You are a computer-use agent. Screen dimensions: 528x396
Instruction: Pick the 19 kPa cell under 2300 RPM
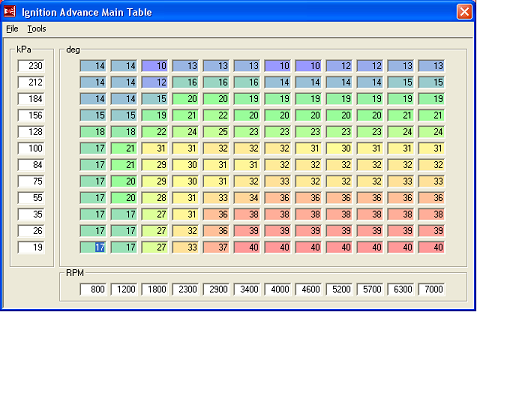pyautogui.click(x=186, y=247)
